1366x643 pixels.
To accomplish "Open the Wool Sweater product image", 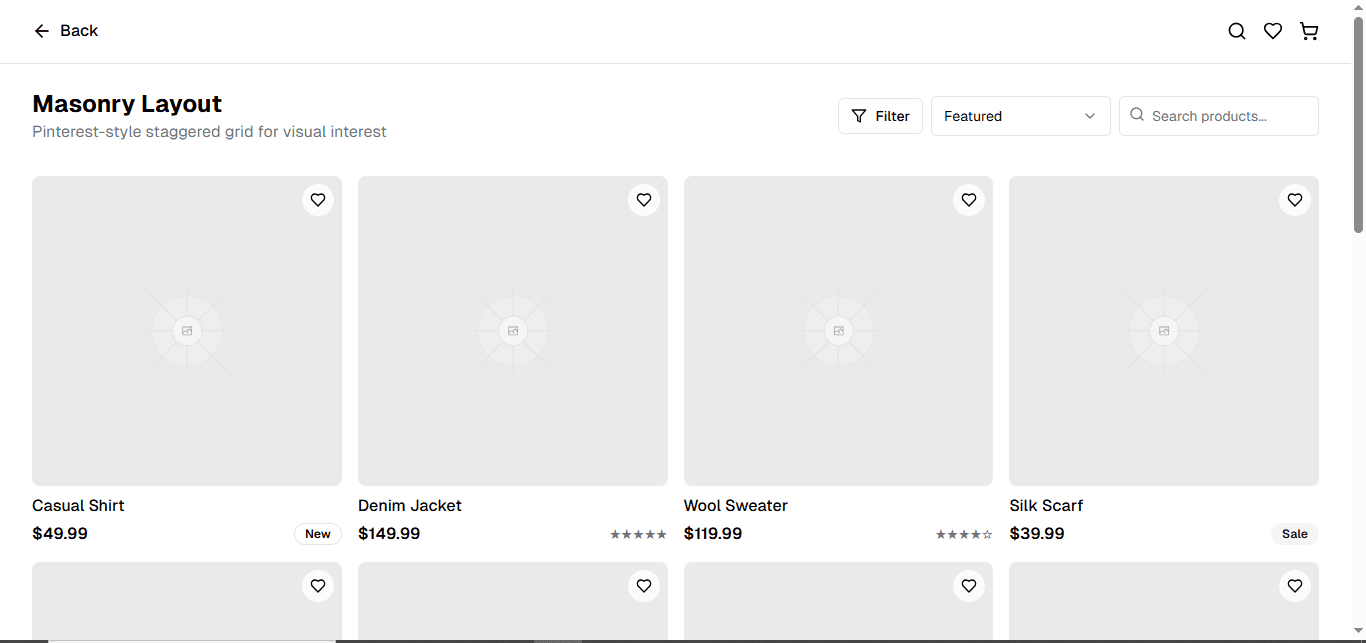I will pos(838,331).
